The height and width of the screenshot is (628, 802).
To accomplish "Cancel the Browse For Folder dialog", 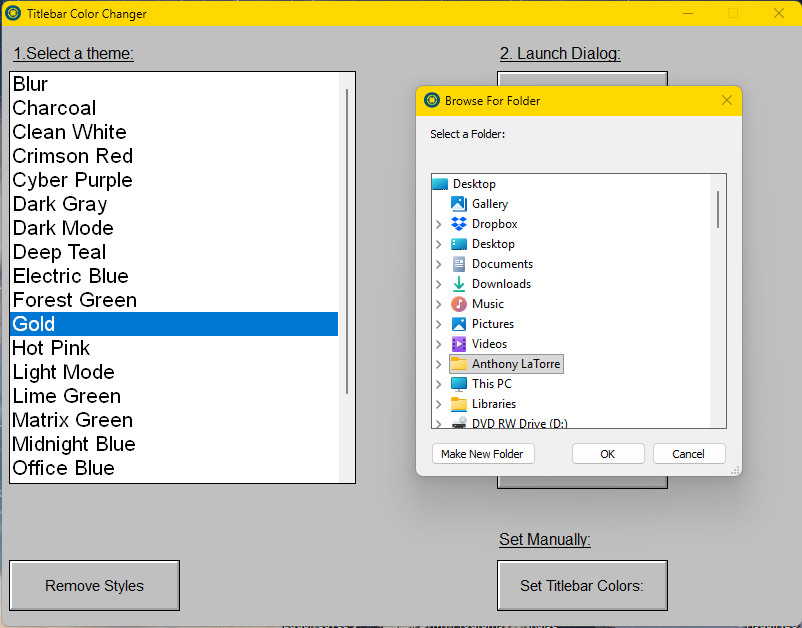I will pos(688,454).
